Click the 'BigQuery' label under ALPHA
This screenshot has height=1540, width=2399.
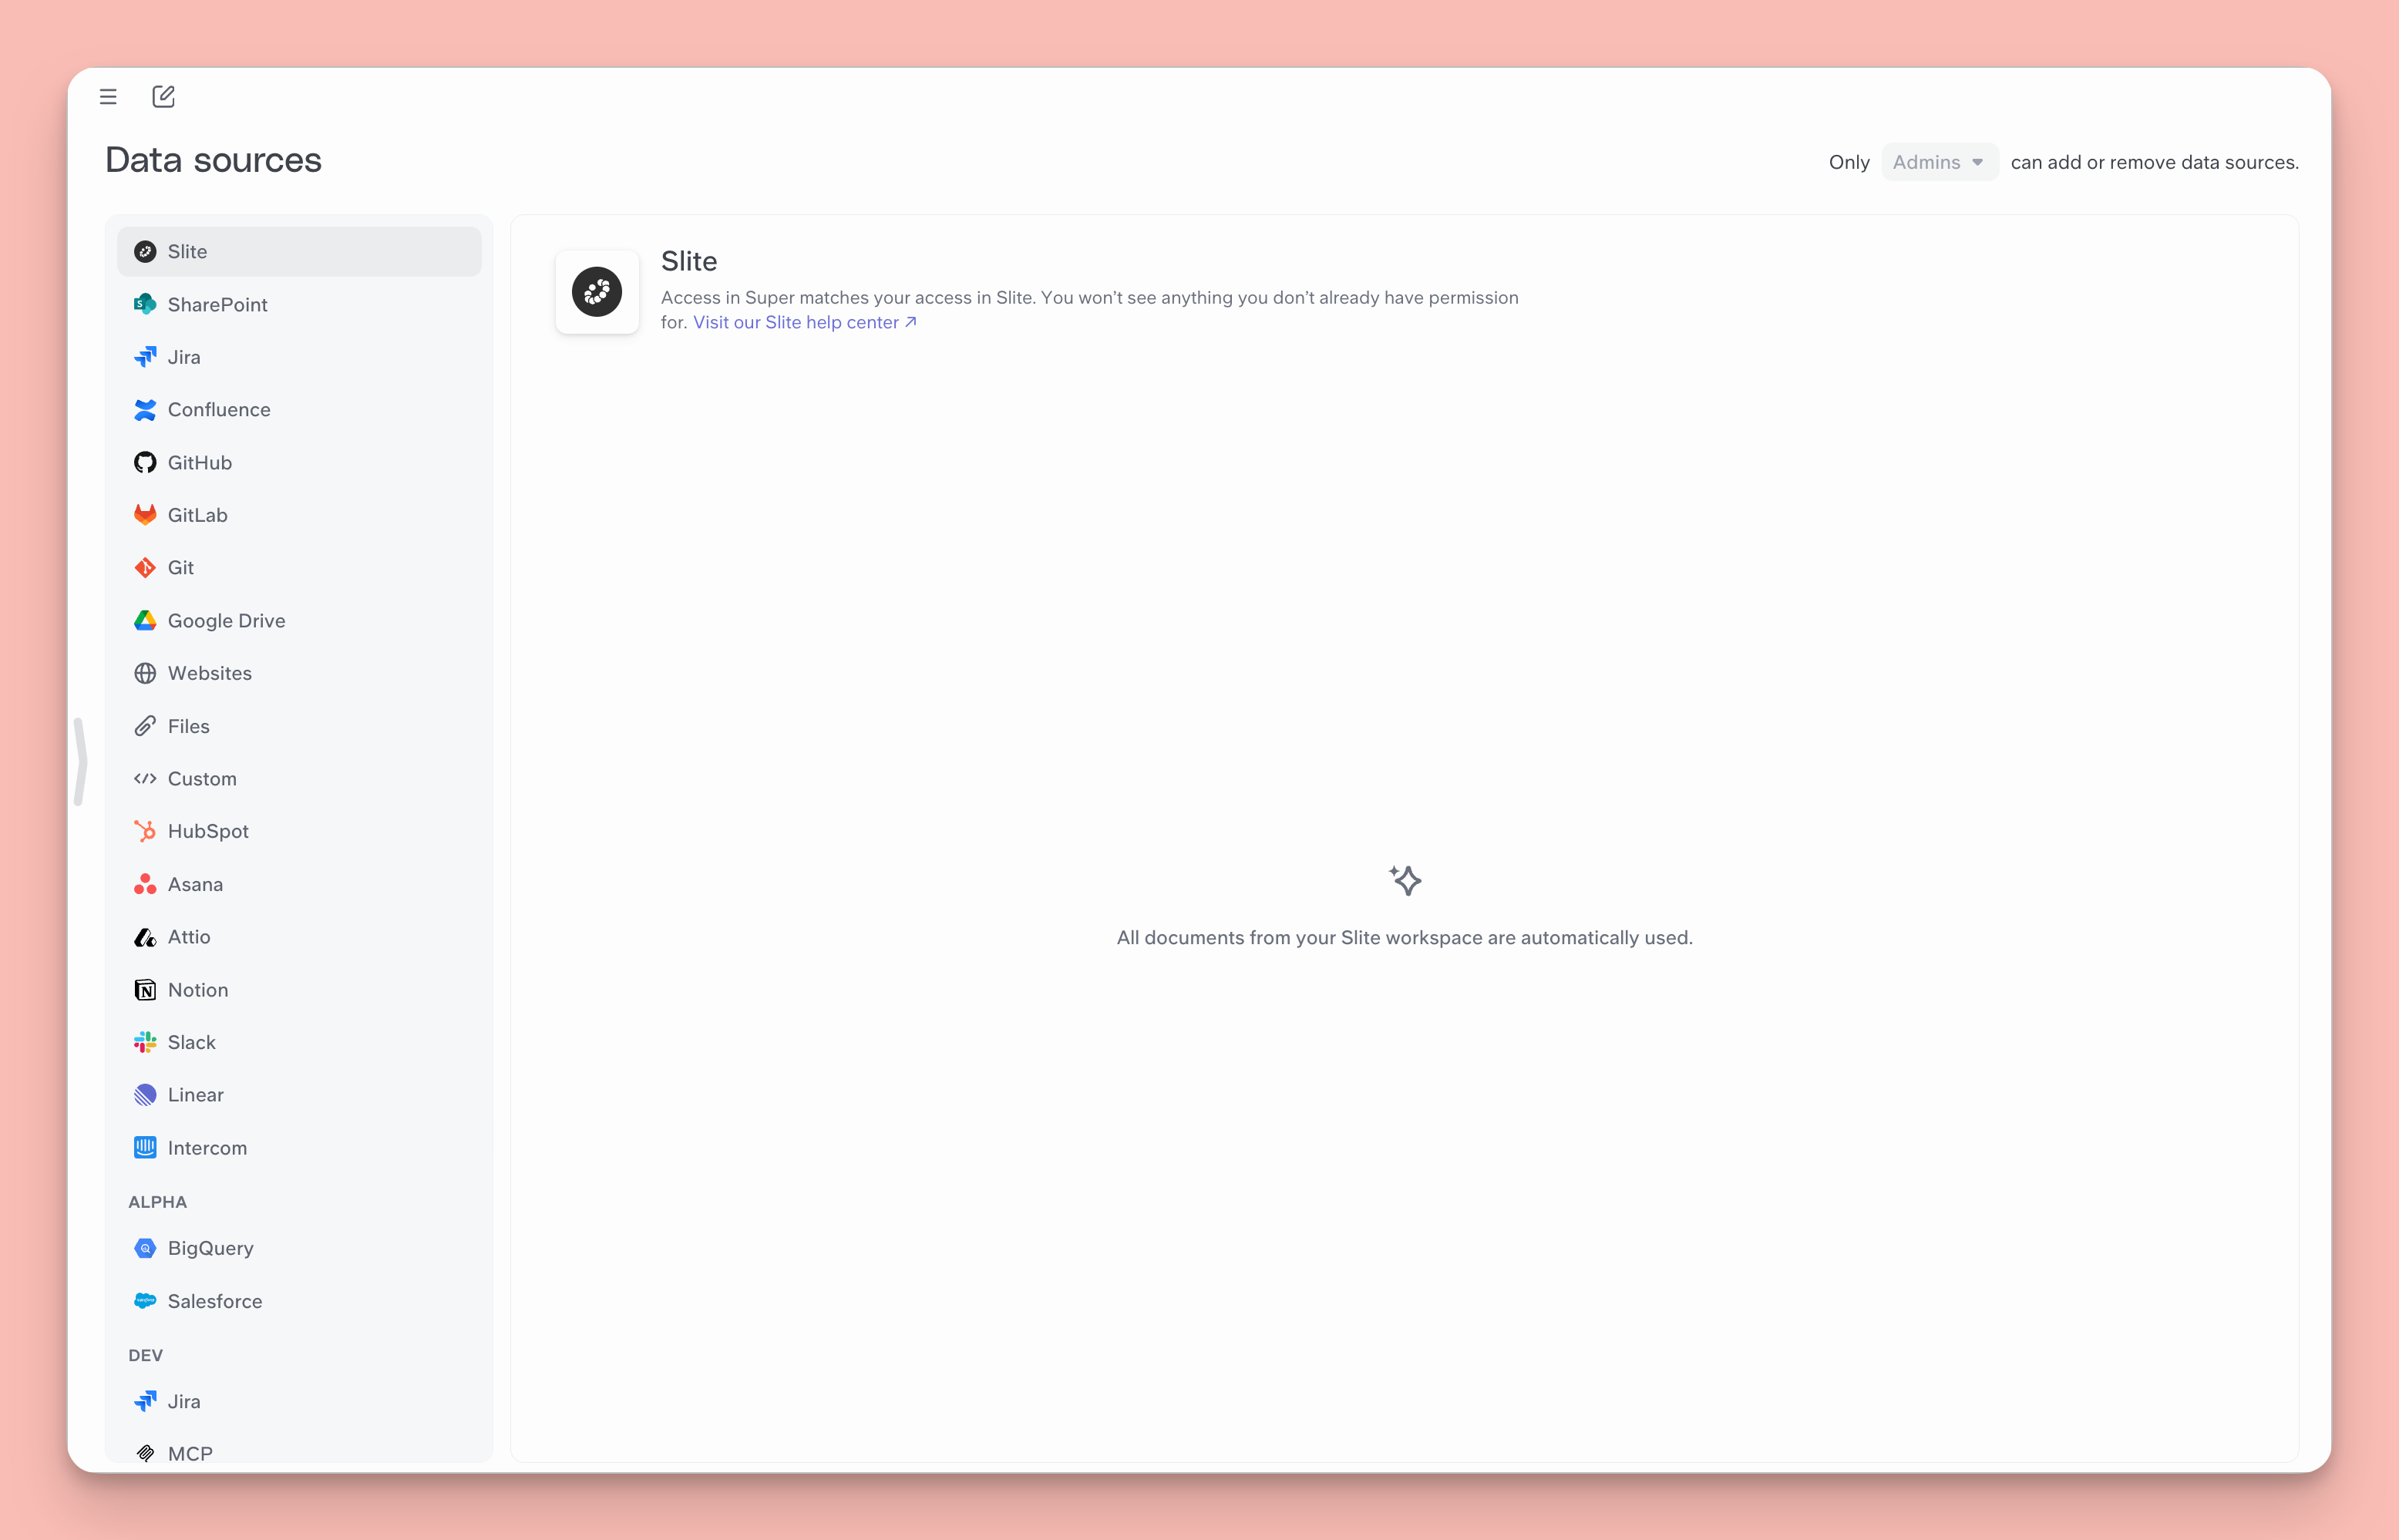211,1248
